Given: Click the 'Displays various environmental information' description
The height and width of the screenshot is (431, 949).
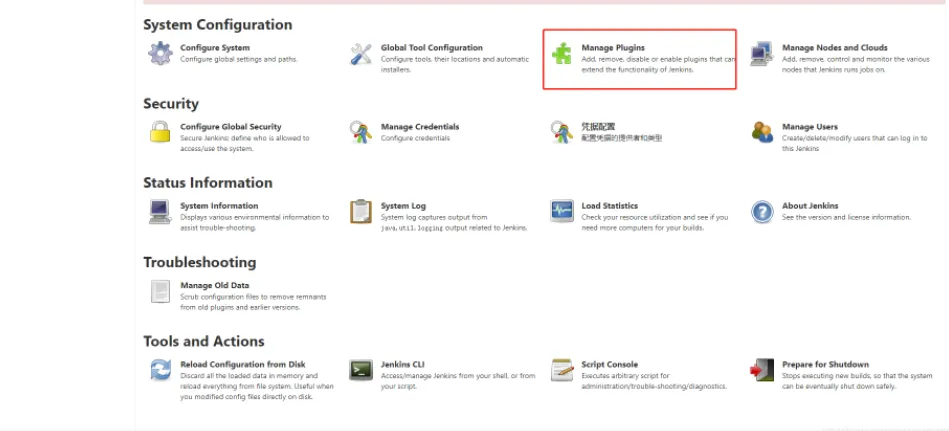Looking at the screenshot, I should tap(255, 222).
